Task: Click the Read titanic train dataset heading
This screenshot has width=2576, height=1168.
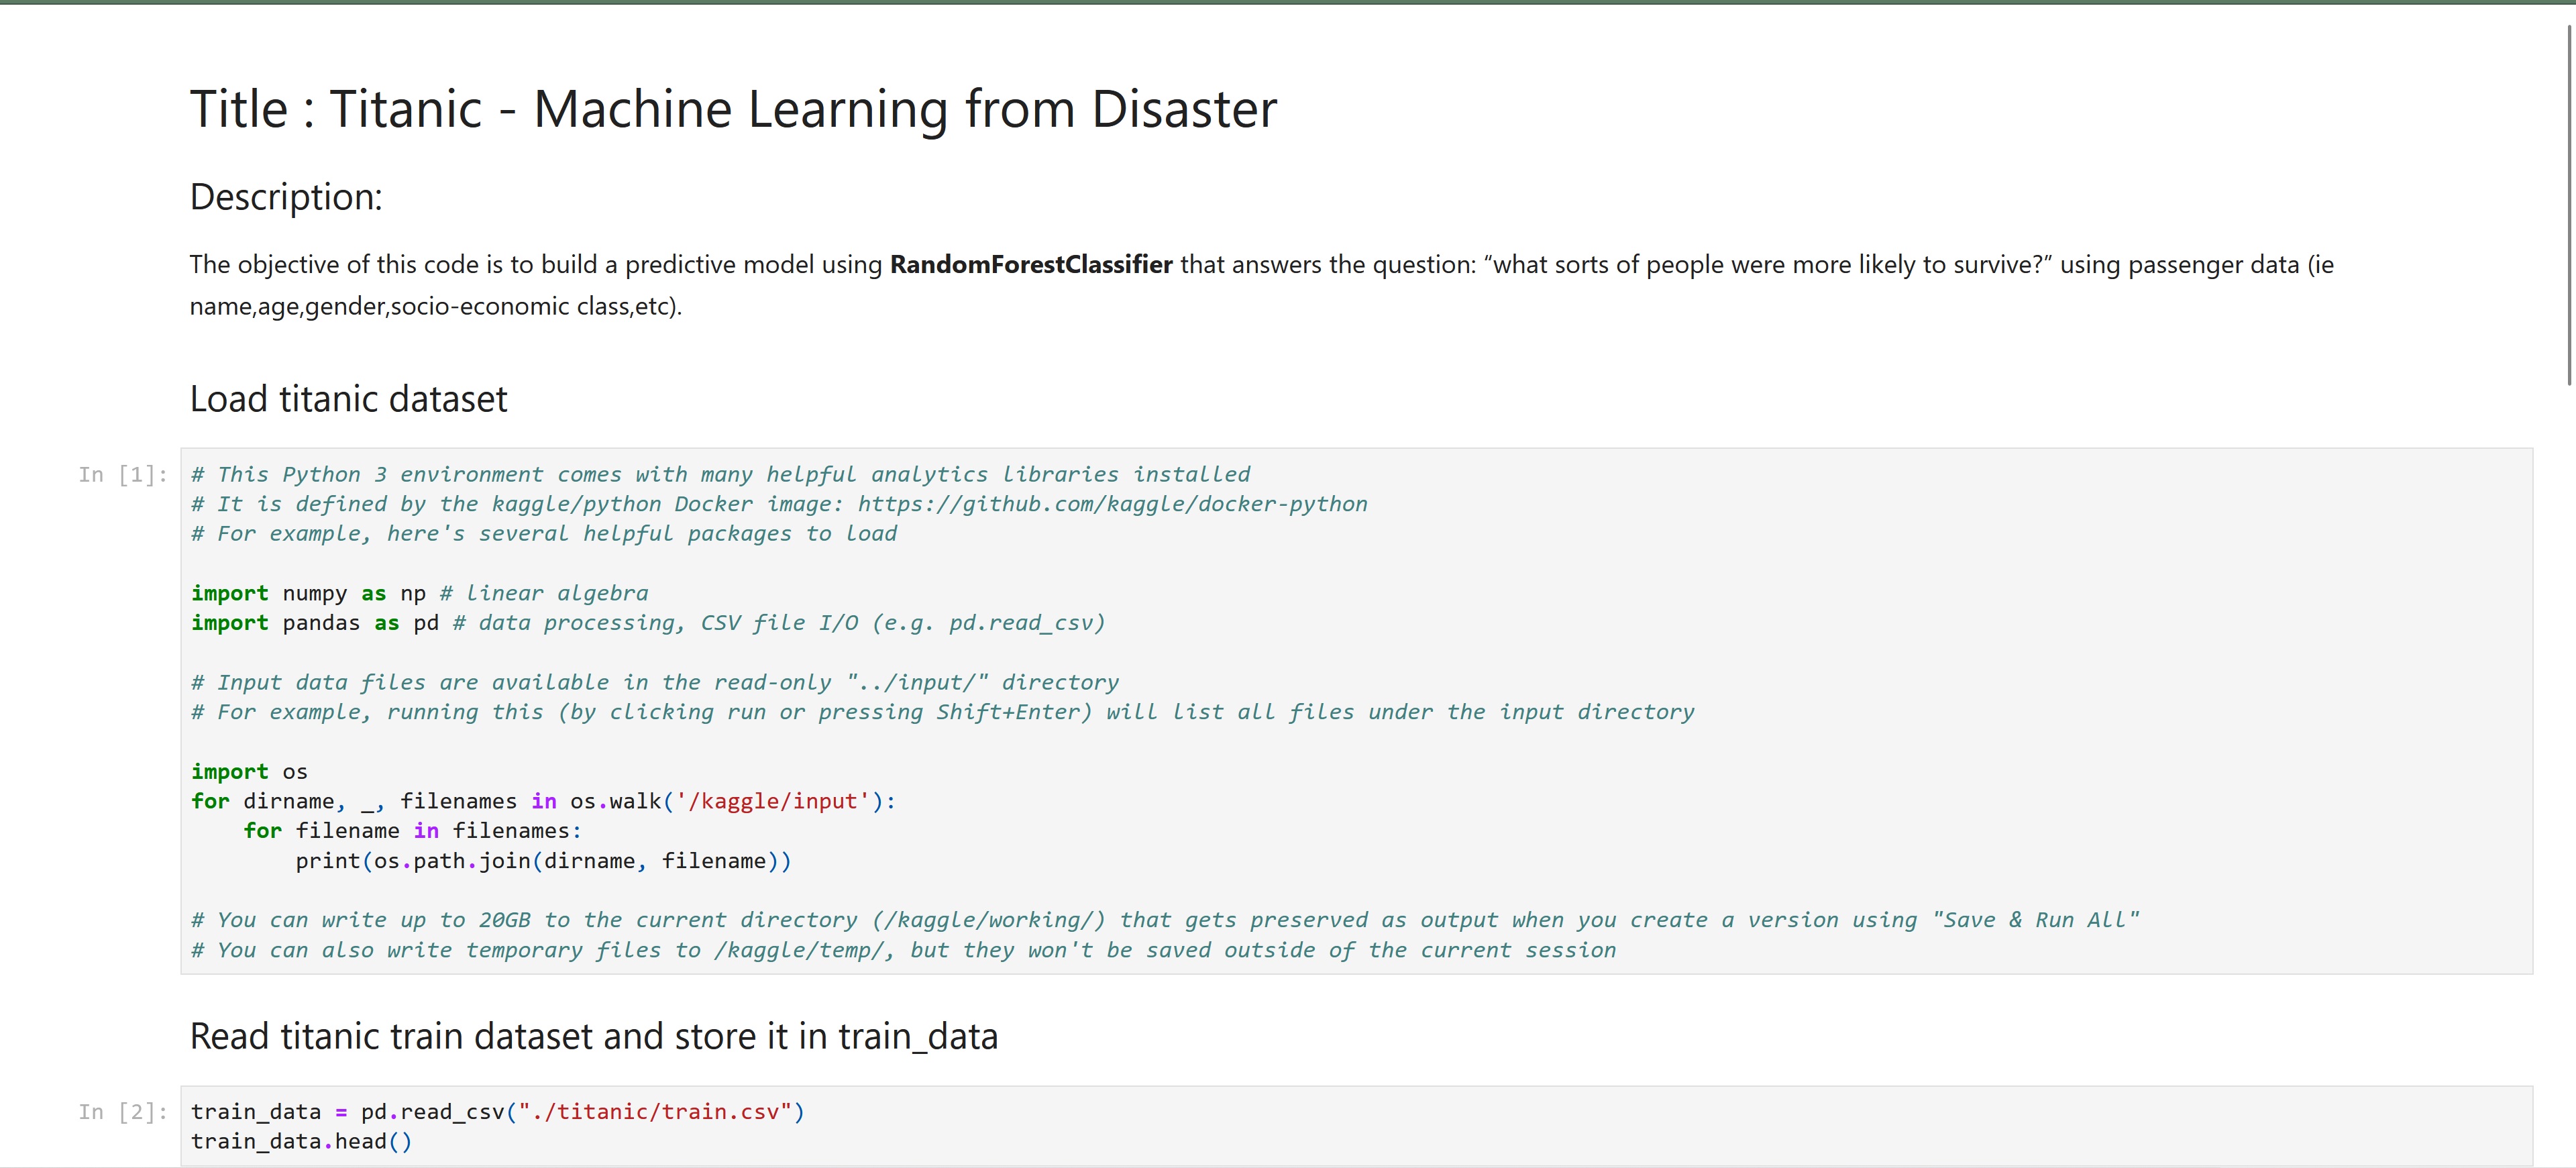Action: click(x=593, y=1037)
